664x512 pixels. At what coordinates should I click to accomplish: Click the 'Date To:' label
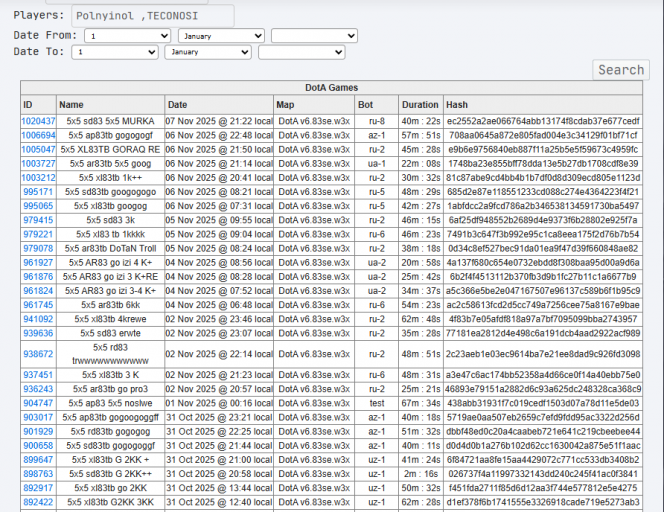tap(39, 52)
